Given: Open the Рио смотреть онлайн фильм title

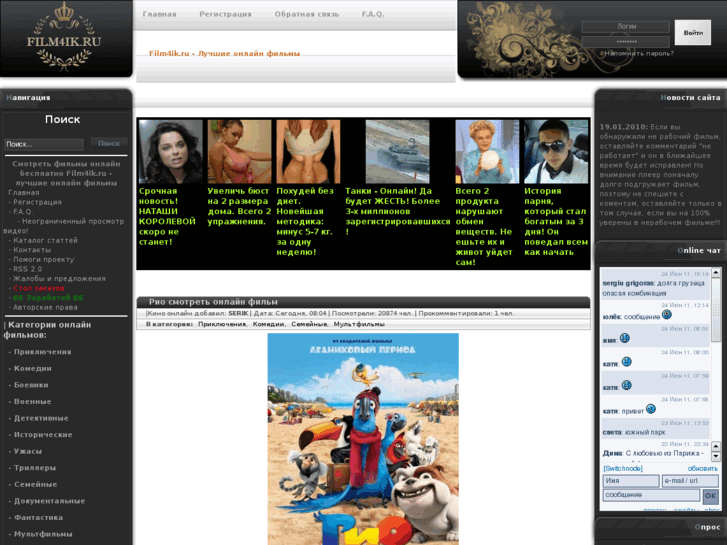Looking at the screenshot, I should pyautogui.click(x=213, y=302).
